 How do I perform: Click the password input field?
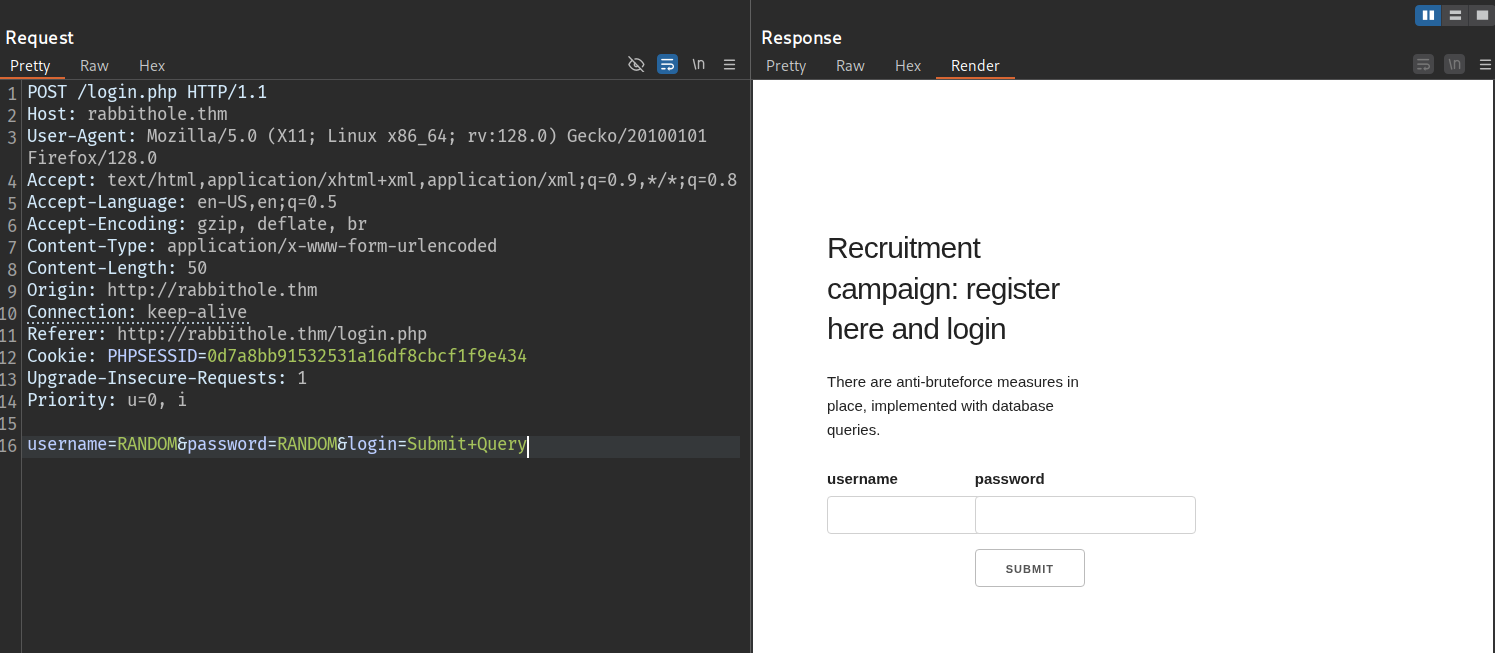pos(1085,515)
